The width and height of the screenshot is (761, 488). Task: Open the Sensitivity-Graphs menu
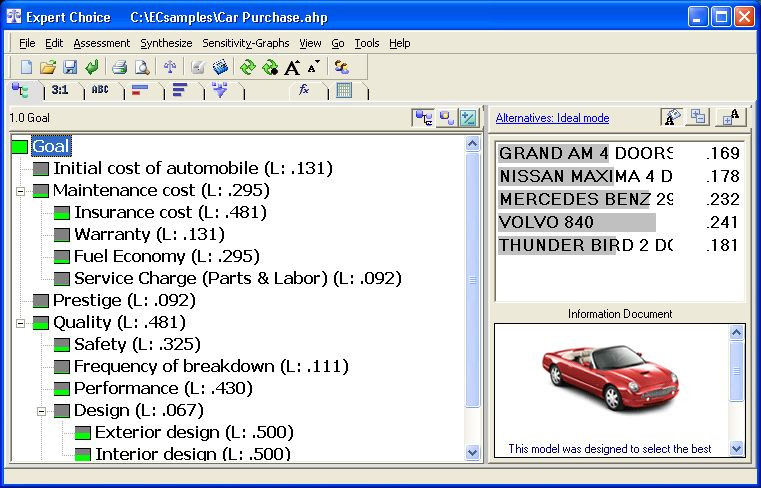coord(246,43)
